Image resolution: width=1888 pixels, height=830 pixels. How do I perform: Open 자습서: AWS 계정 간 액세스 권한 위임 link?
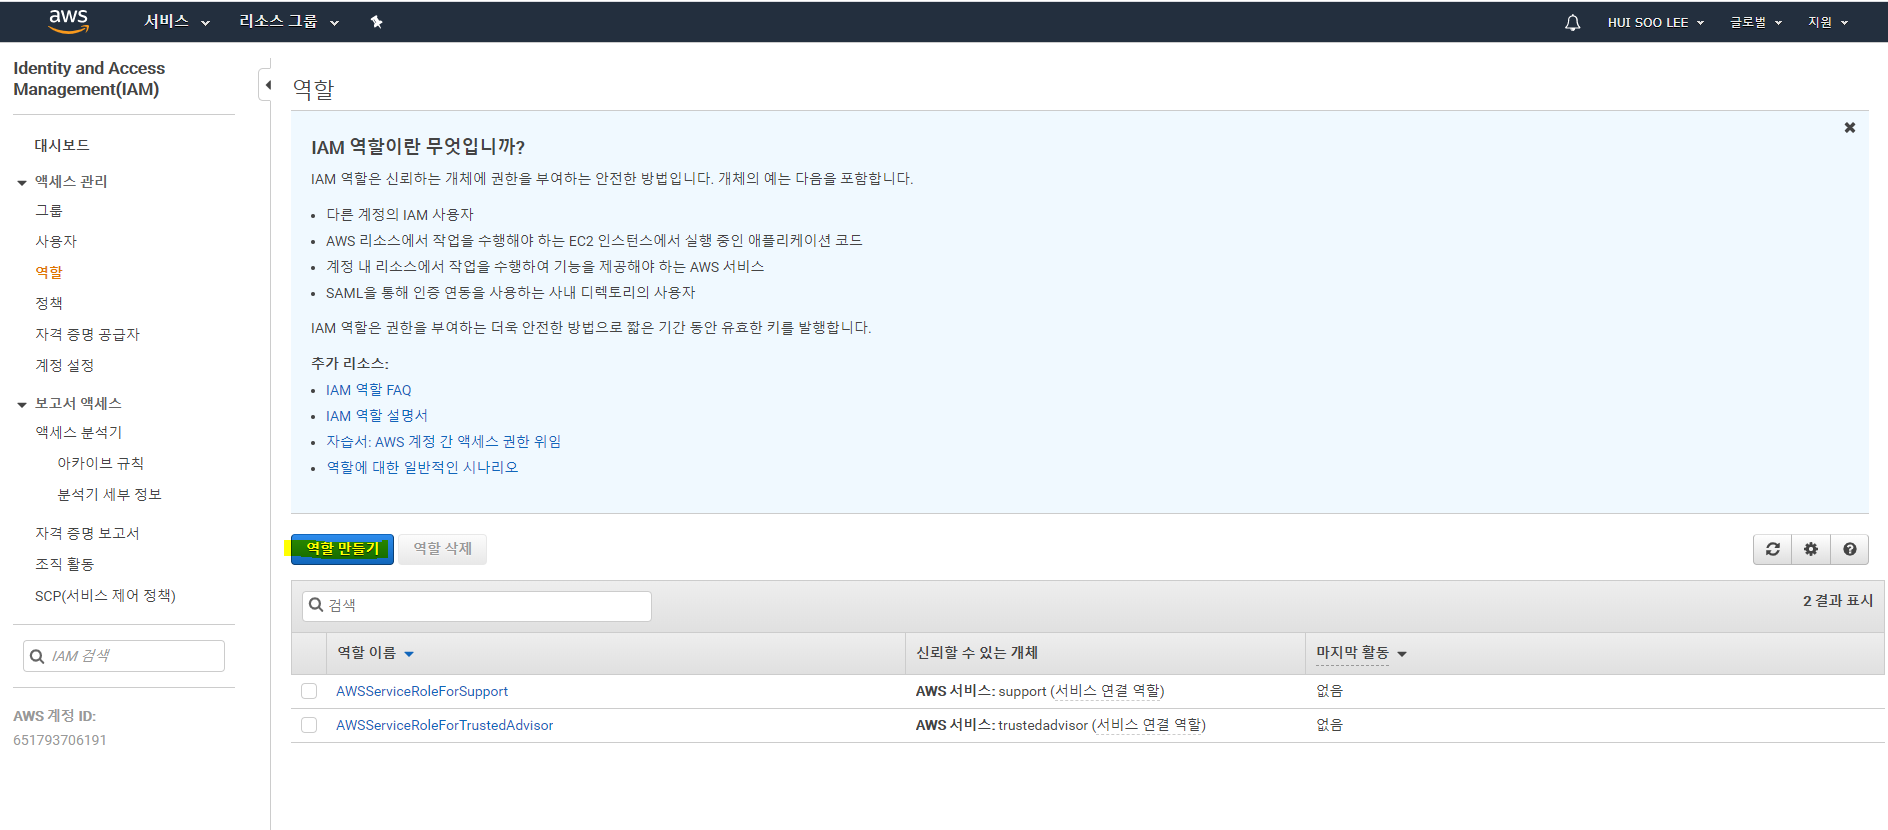coord(443,442)
